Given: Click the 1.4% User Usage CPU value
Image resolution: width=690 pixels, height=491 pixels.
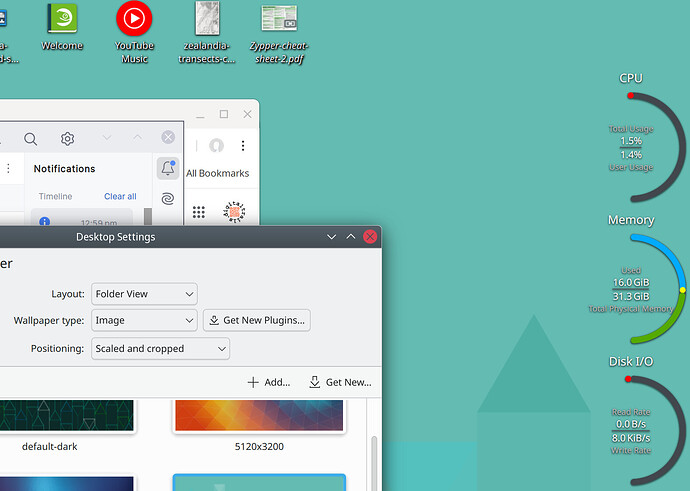Looking at the screenshot, I should click(x=631, y=154).
